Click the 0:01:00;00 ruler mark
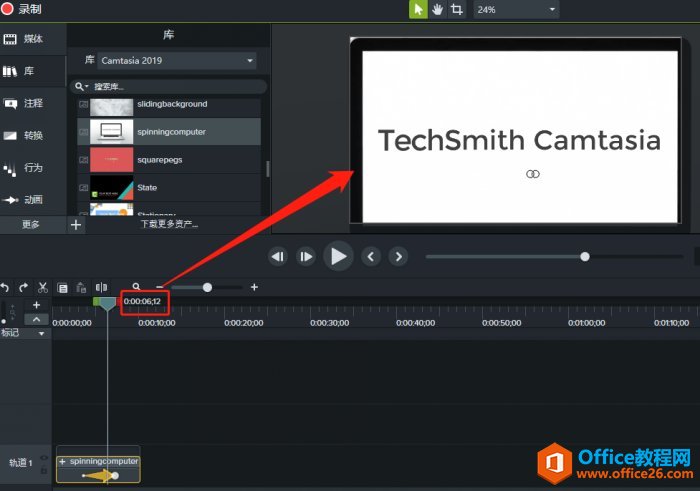 587,323
